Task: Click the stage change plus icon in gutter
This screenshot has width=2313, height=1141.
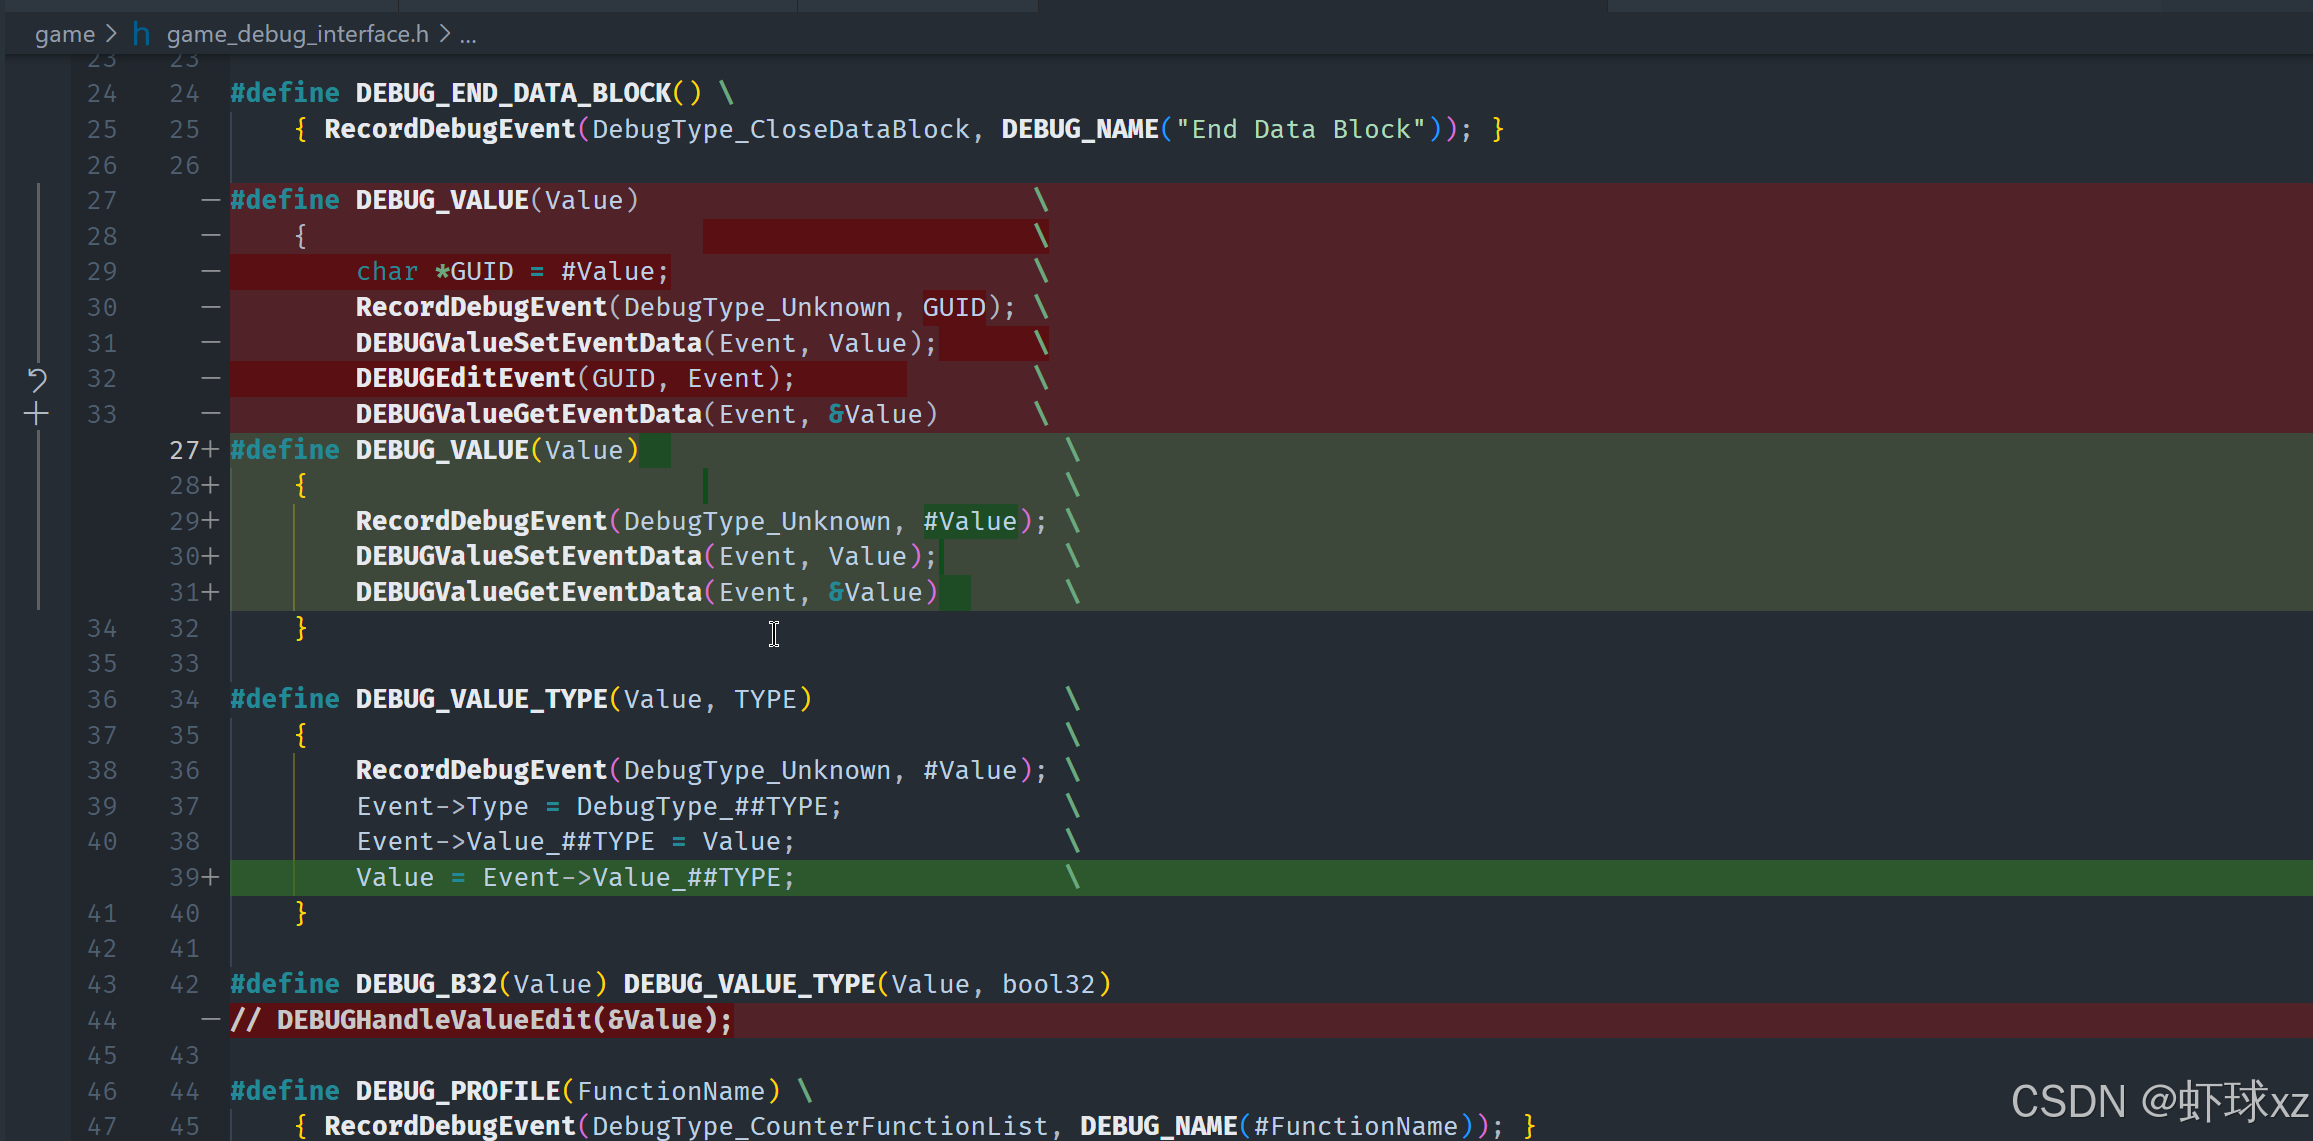Action: [x=37, y=414]
